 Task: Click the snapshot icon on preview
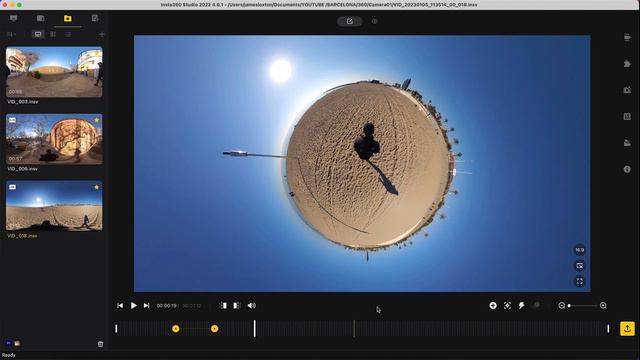point(580,266)
